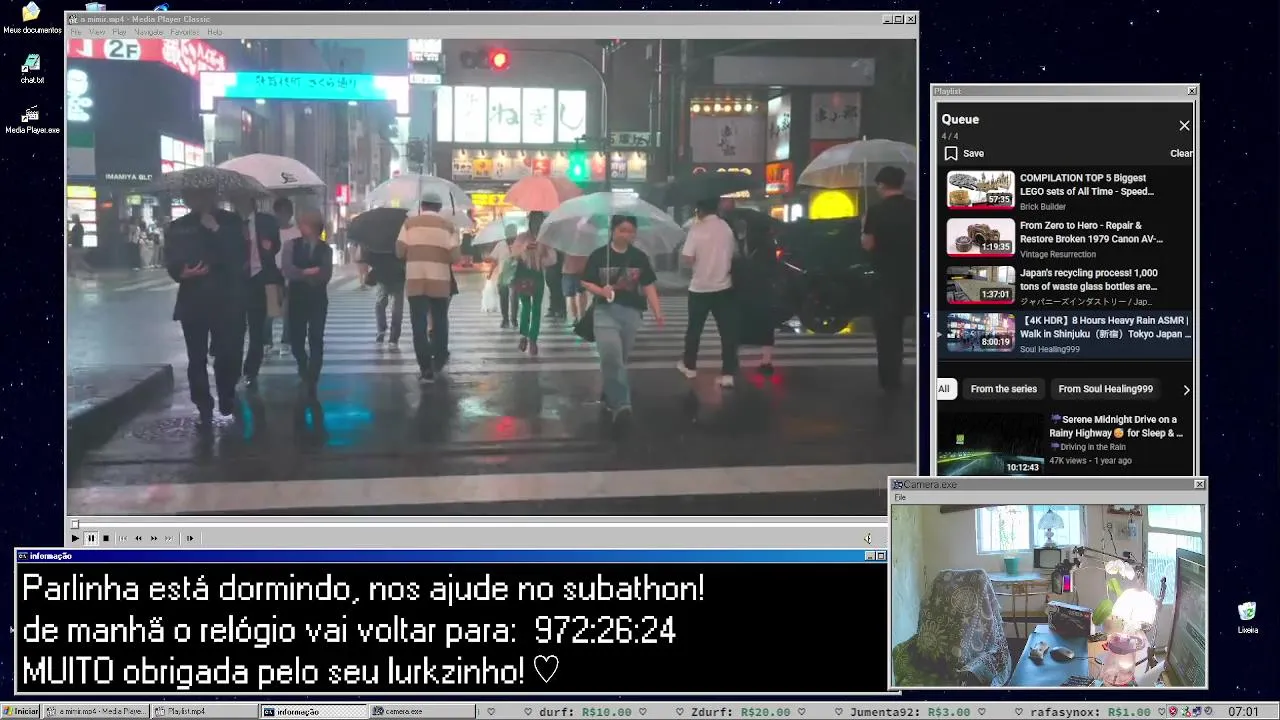Open the chat.txt desktop file icon
The width and height of the screenshot is (1280, 720).
(x=32, y=68)
